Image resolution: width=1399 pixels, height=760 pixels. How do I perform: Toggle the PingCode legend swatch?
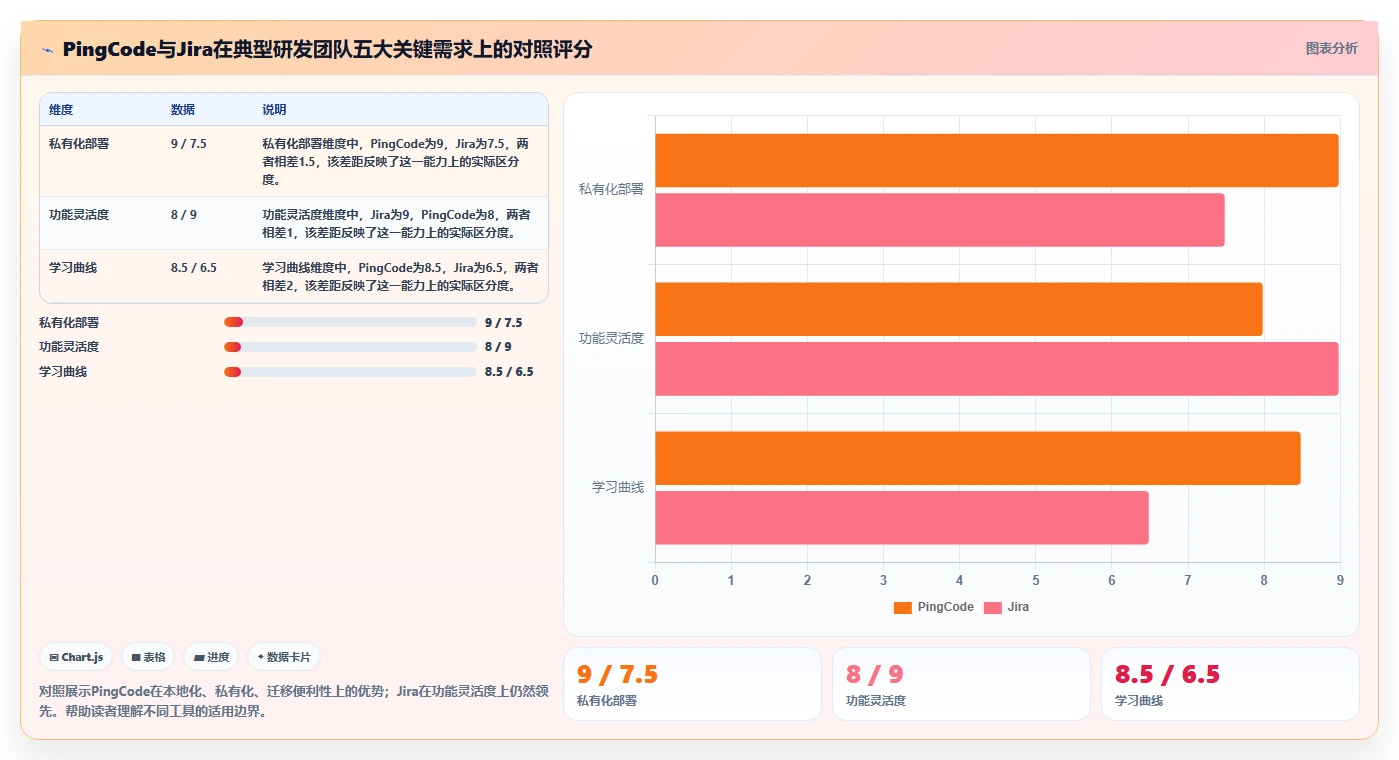pos(902,607)
